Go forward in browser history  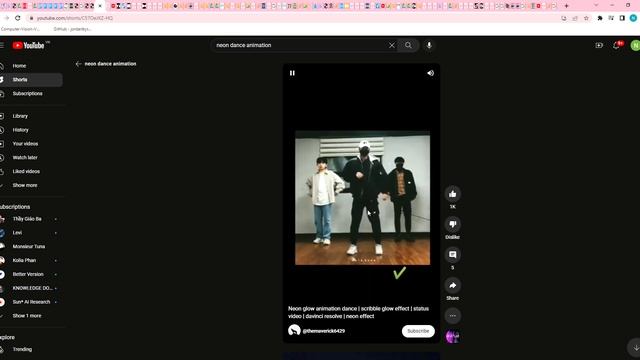click(7, 18)
